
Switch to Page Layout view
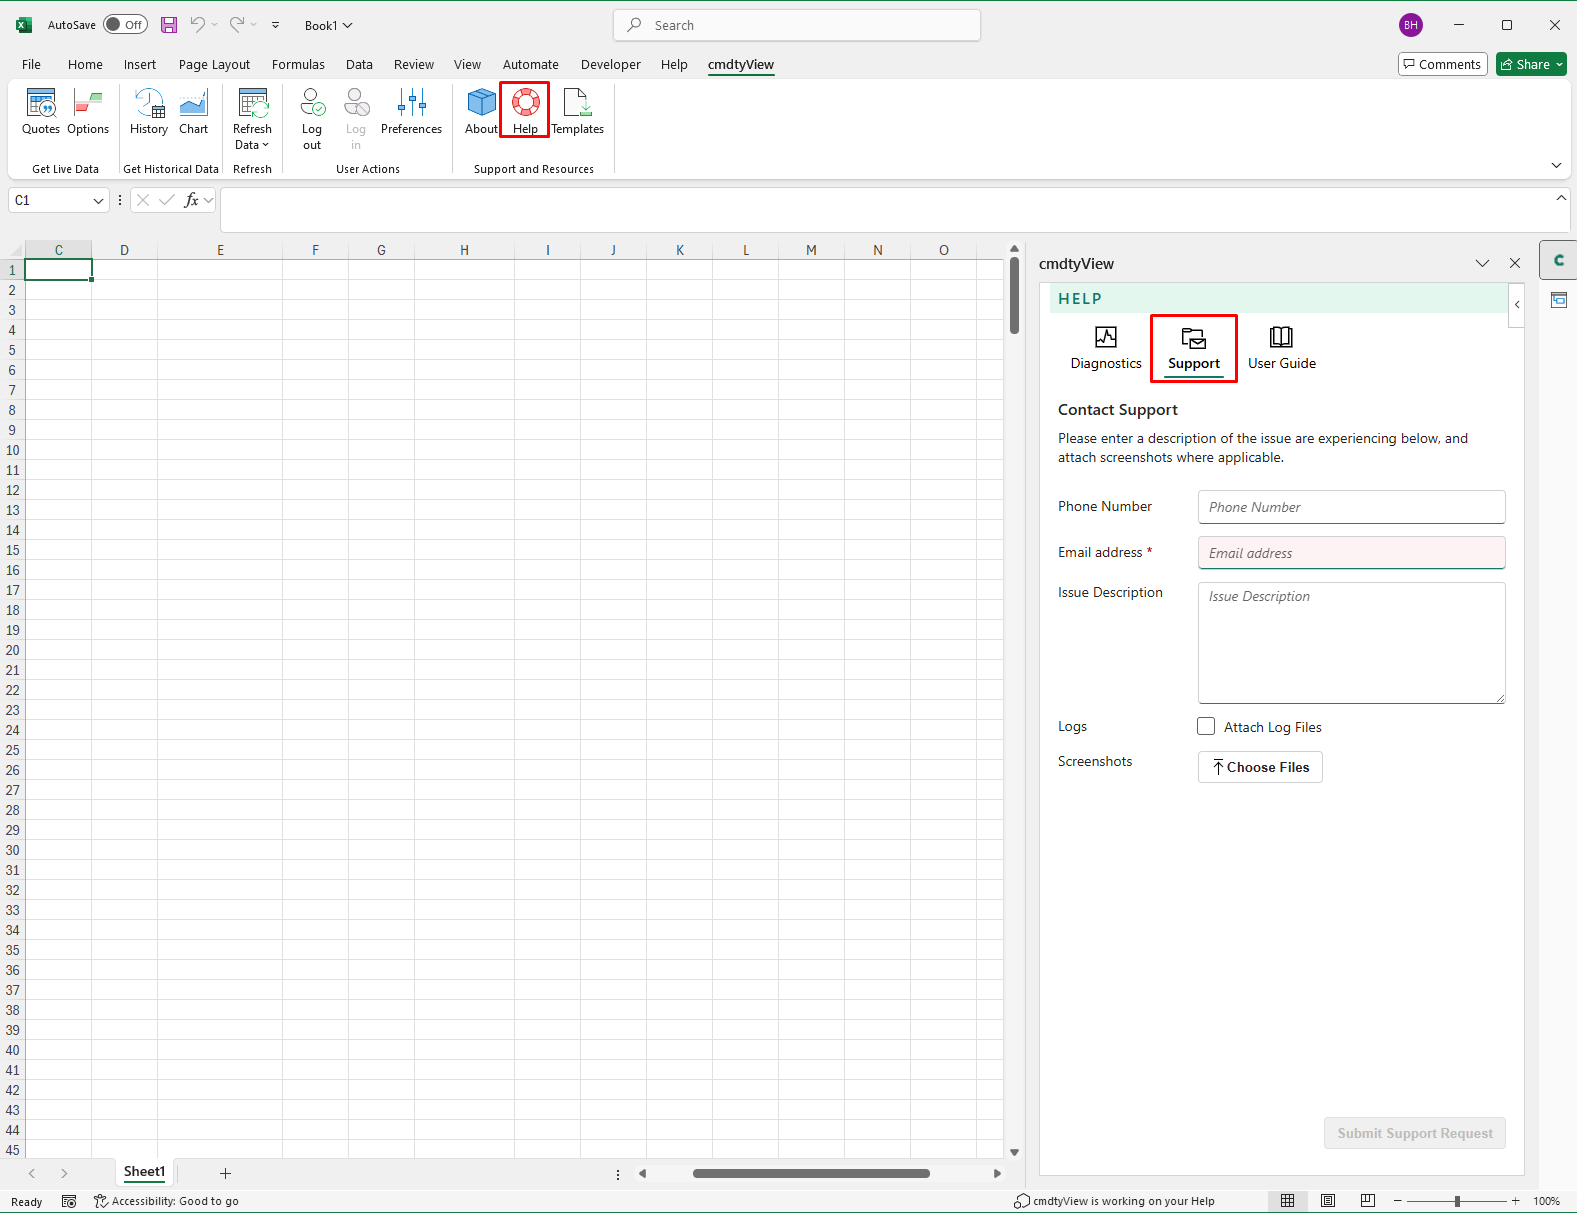(x=1328, y=1201)
